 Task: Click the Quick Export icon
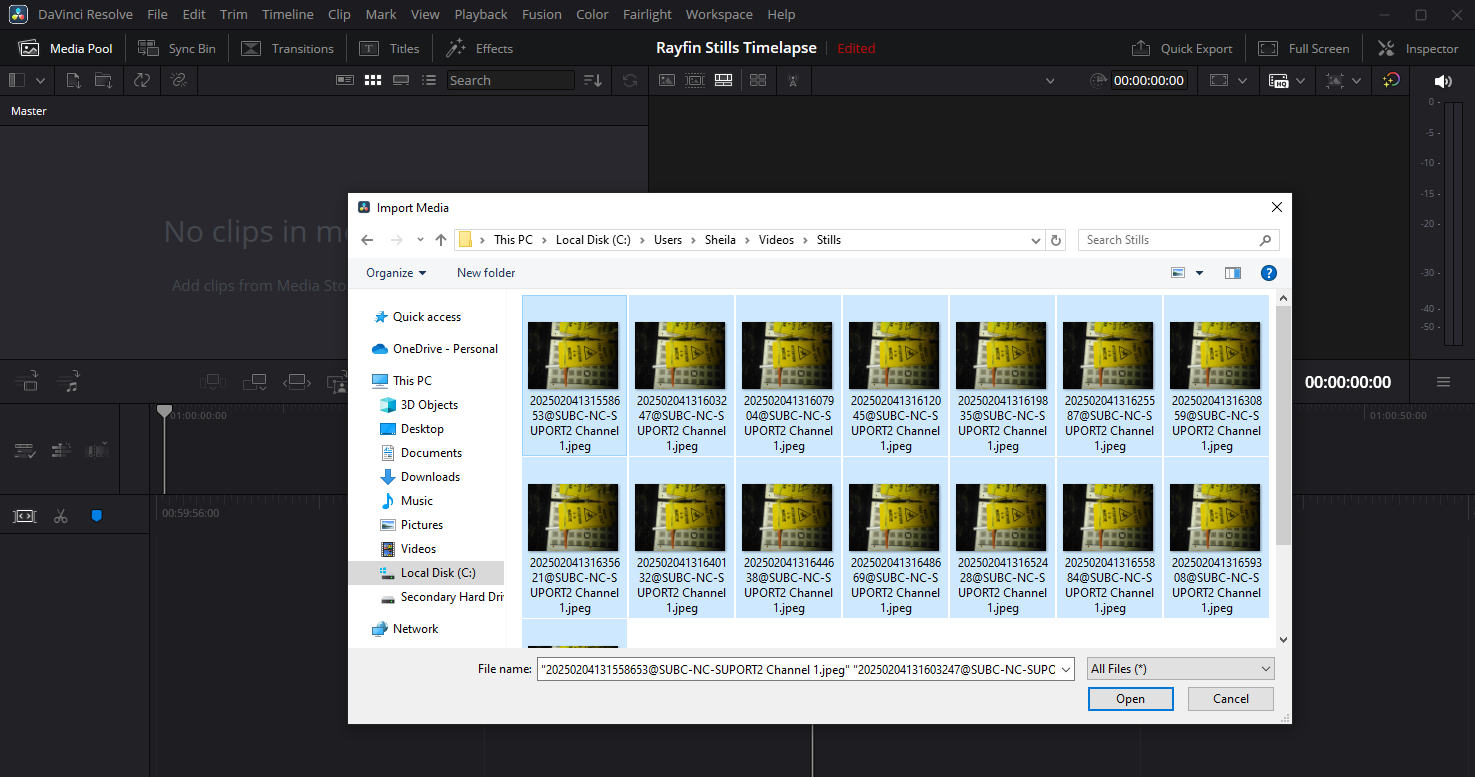(1141, 48)
